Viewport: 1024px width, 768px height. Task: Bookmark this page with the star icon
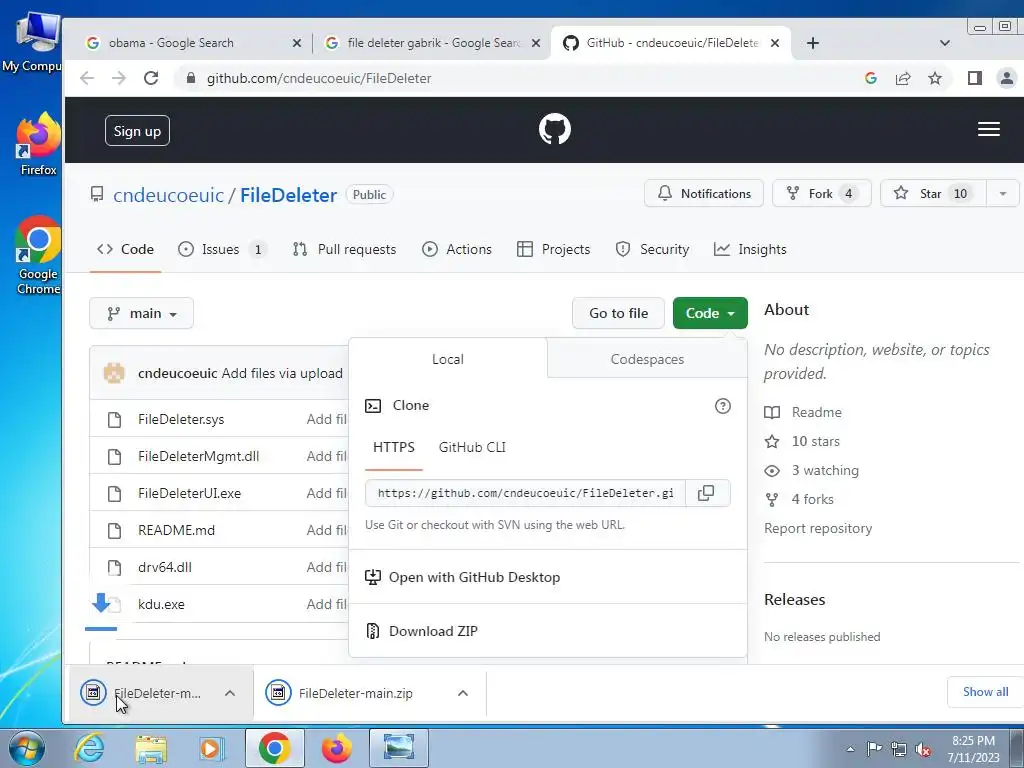point(935,78)
